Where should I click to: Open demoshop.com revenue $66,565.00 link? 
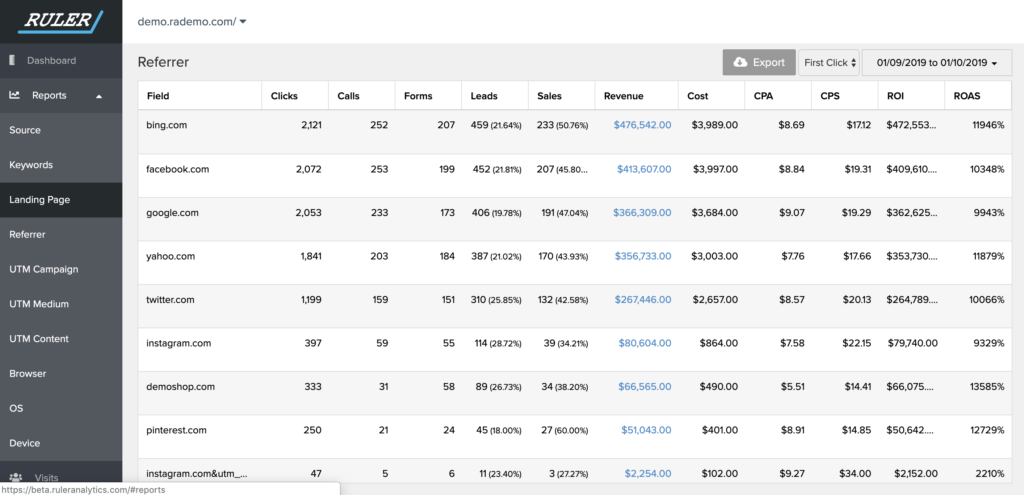pos(645,387)
